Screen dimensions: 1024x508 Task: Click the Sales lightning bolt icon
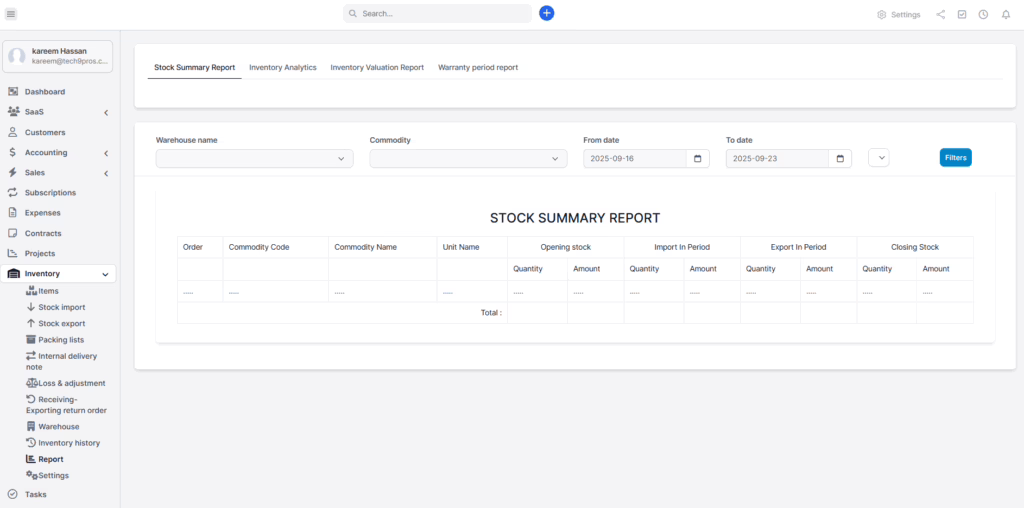tap(12, 172)
